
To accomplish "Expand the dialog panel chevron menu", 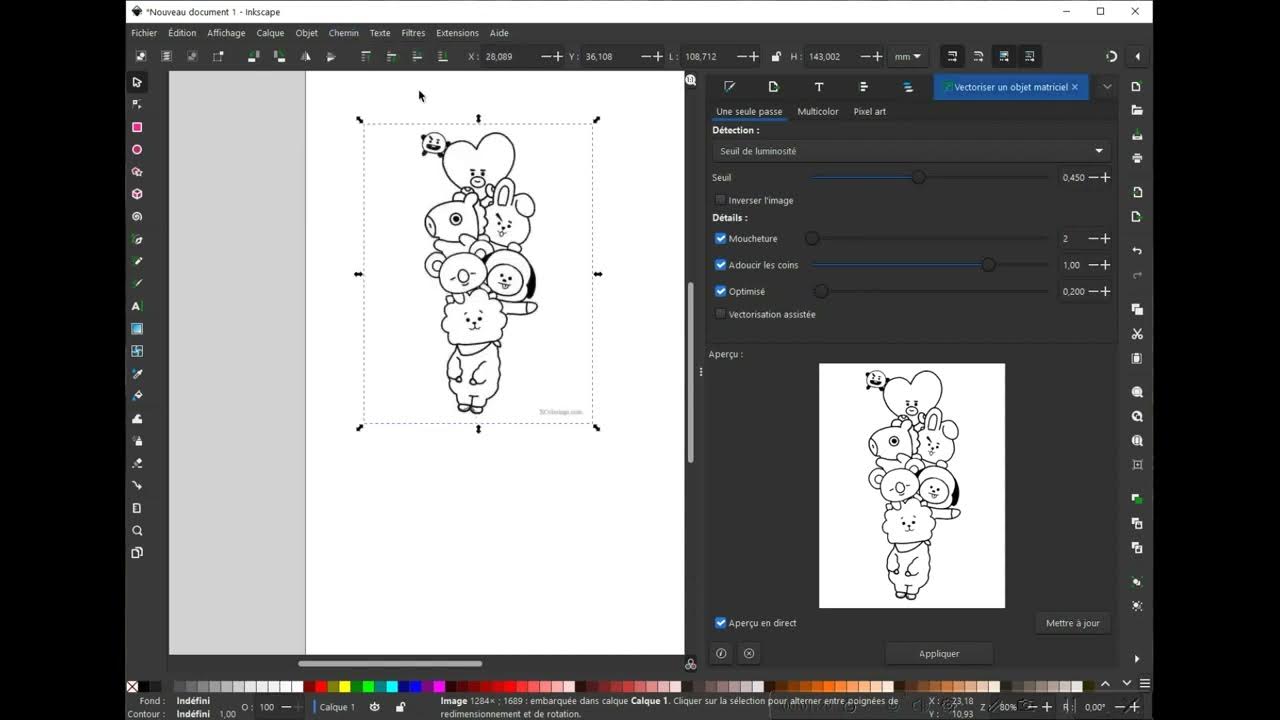I will [1107, 87].
